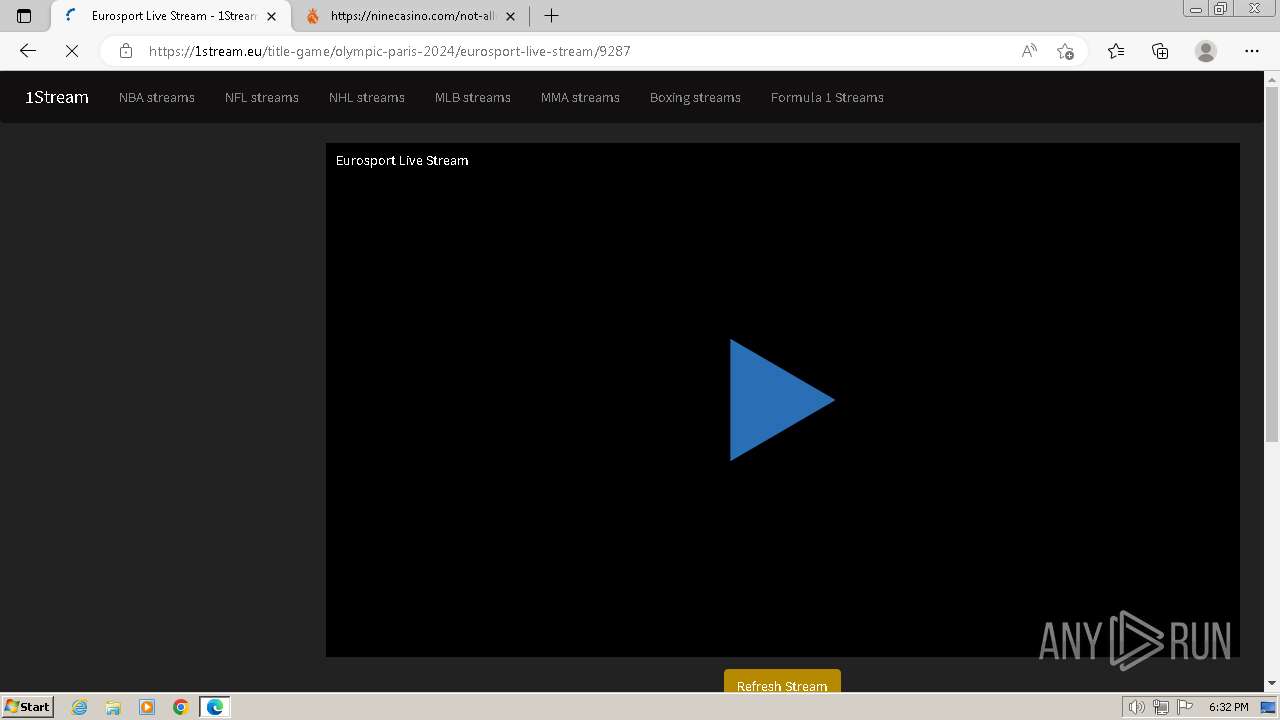Click the Refresh Stream button

tap(782, 681)
